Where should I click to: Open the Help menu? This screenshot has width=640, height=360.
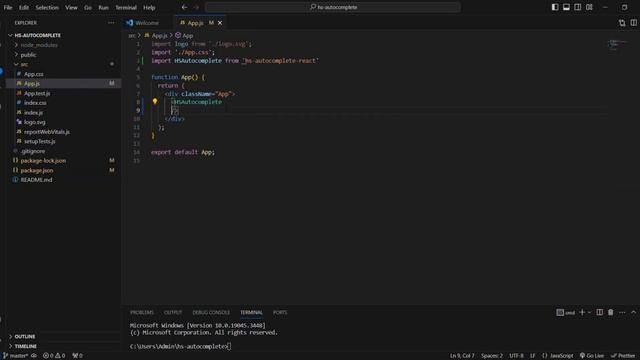pyautogui.click(x=149, y=7)
